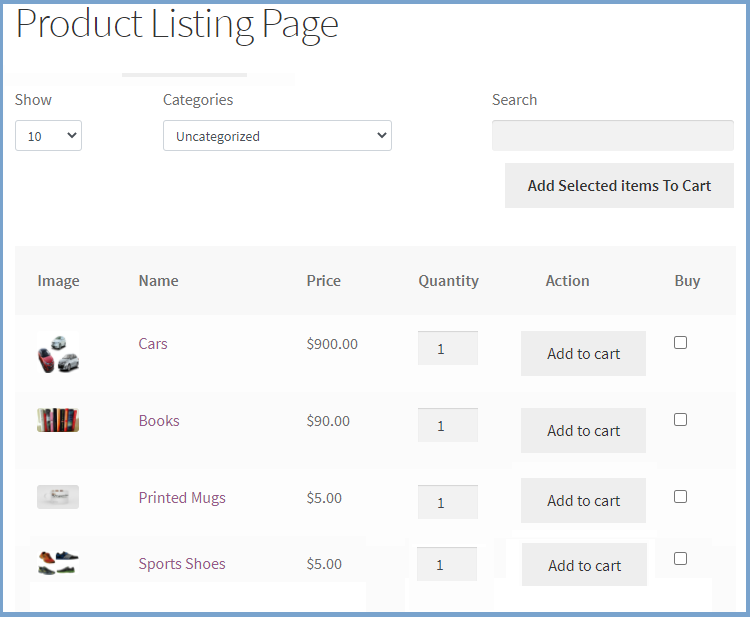Click the Printed Mugs thumbnail image

(58, 497)
